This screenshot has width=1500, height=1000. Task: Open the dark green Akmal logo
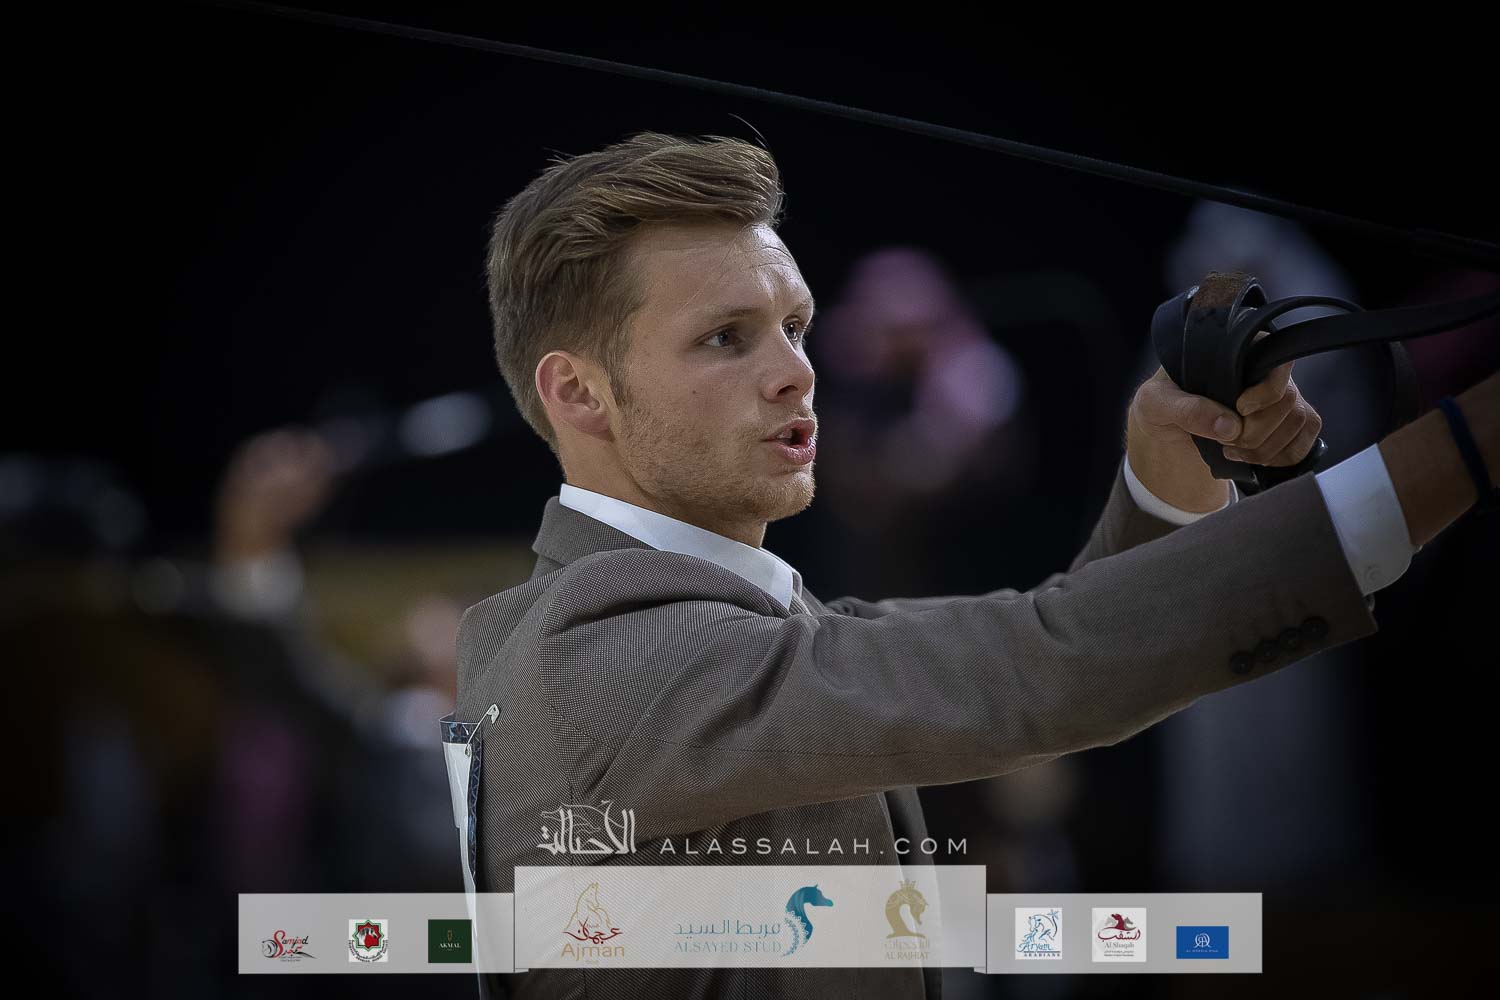coord(449,941)
